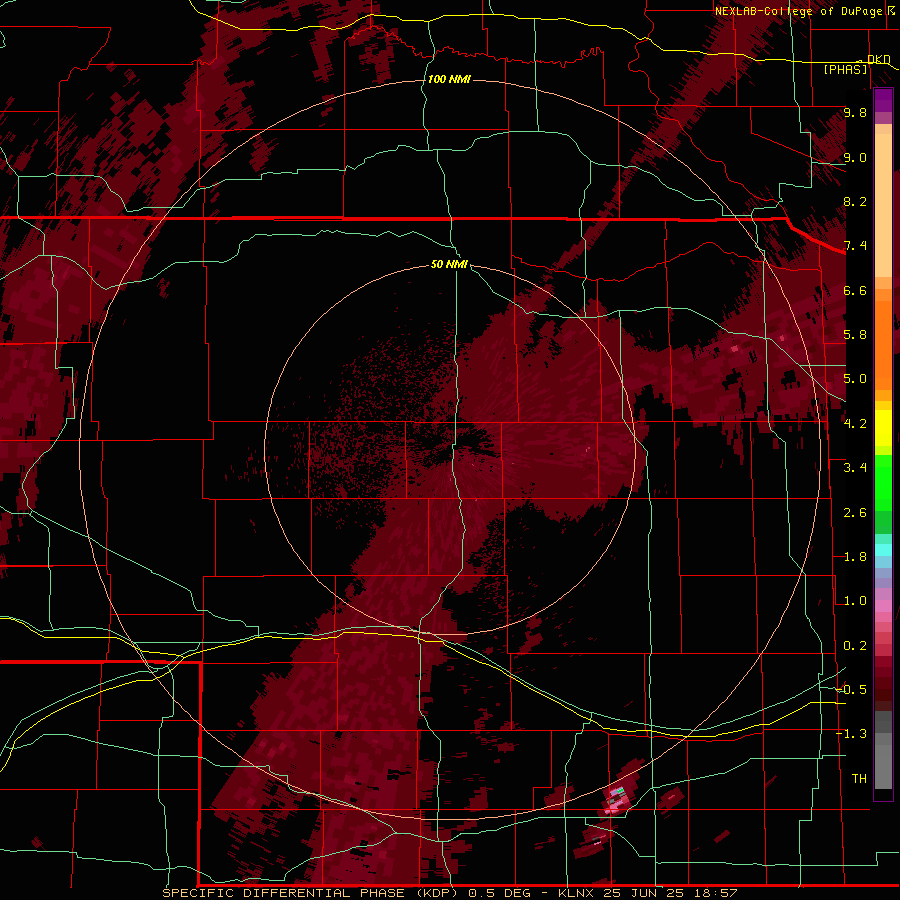900x900 pixels.
Task: Click the 1.8 value on the scale
Action: pyautogui.click(x=855, y=557)
